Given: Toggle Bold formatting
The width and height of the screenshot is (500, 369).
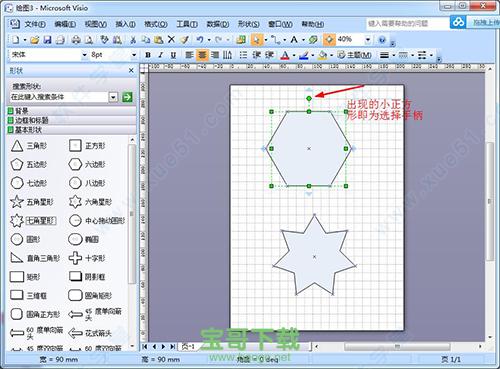Looking at the screenshot, I should (148, 55).
